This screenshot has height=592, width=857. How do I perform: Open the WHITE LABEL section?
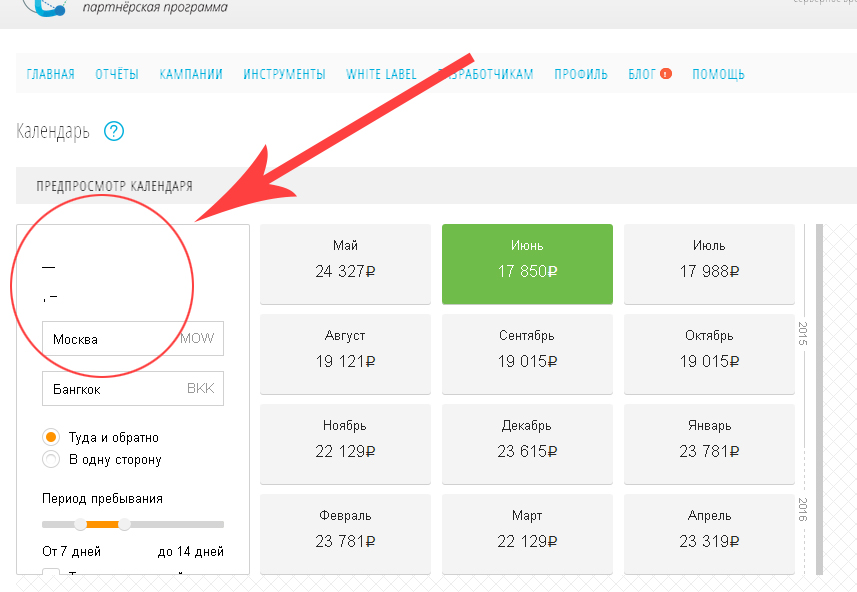tap(381, 74)
